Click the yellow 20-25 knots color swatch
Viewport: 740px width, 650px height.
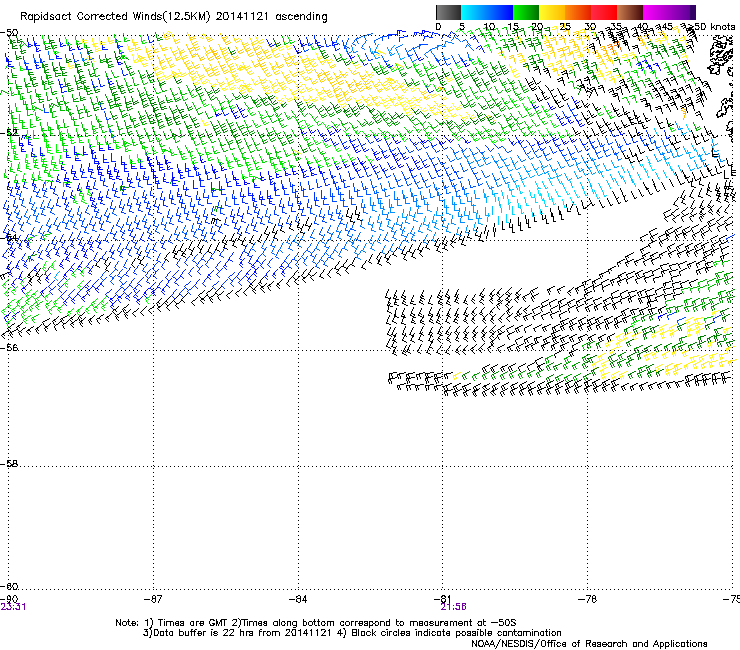(x=552, y=12)
